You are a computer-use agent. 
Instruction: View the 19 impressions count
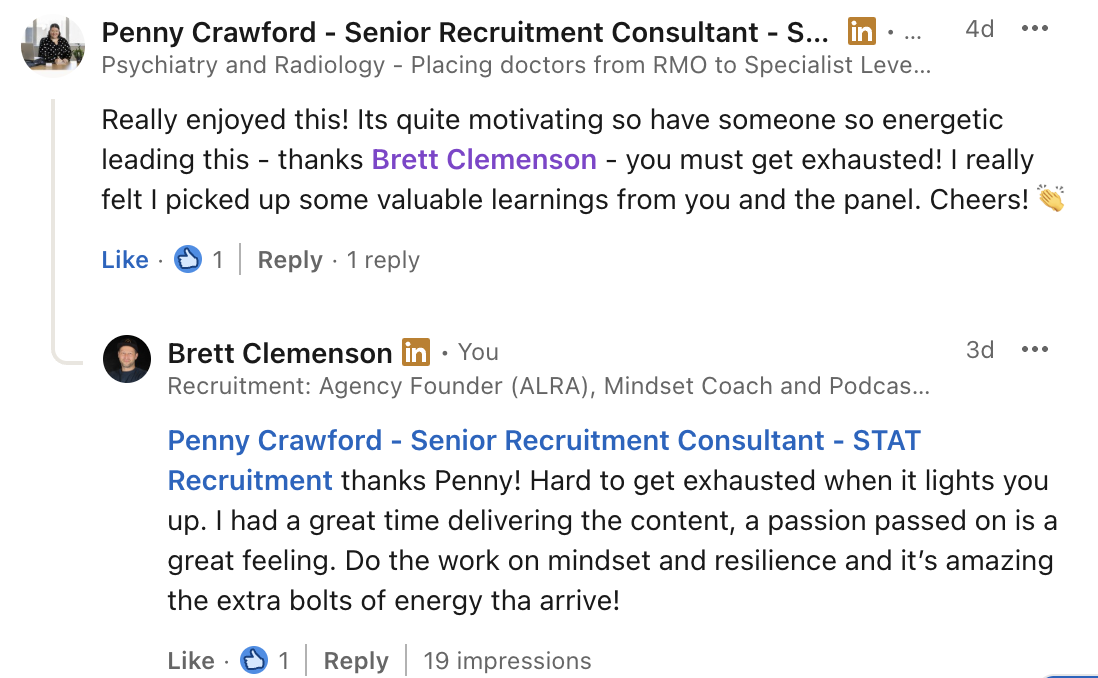point(507,661)
